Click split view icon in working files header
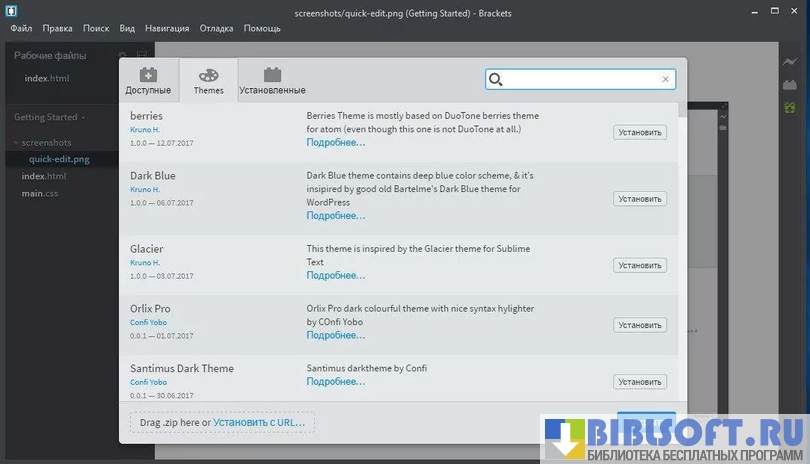This screenshot has height=464, width=810. (x=142, y=55)
